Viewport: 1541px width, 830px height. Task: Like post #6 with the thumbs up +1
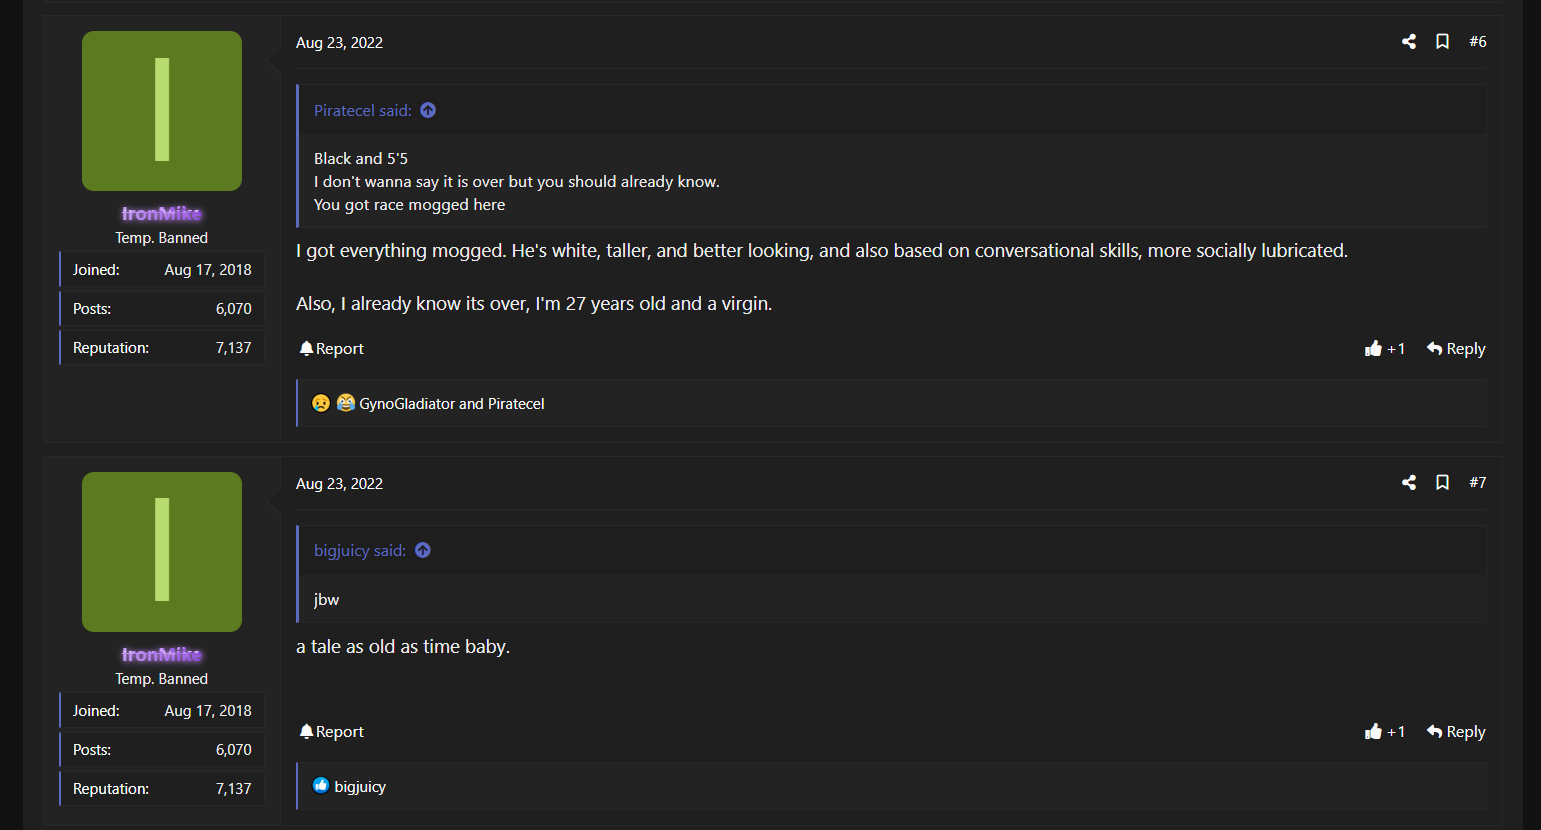[x=1385, y=349]
